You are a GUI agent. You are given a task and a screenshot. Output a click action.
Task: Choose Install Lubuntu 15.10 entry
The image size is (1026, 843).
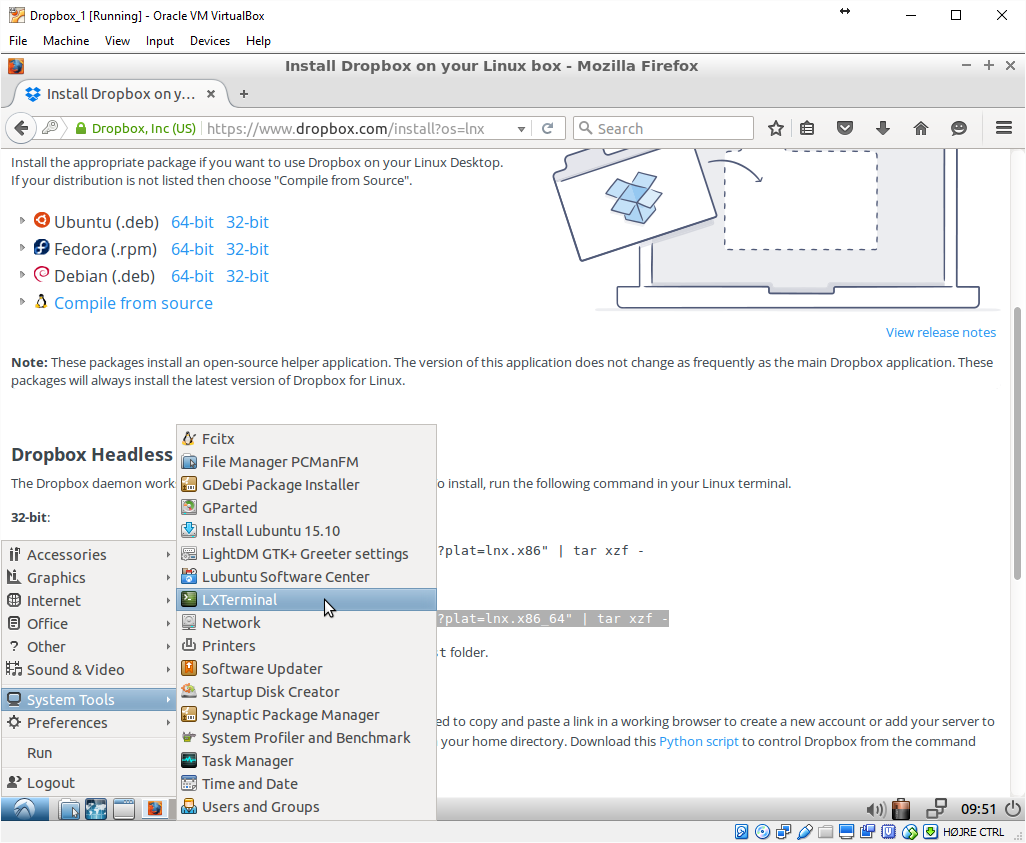coord(306,531)
